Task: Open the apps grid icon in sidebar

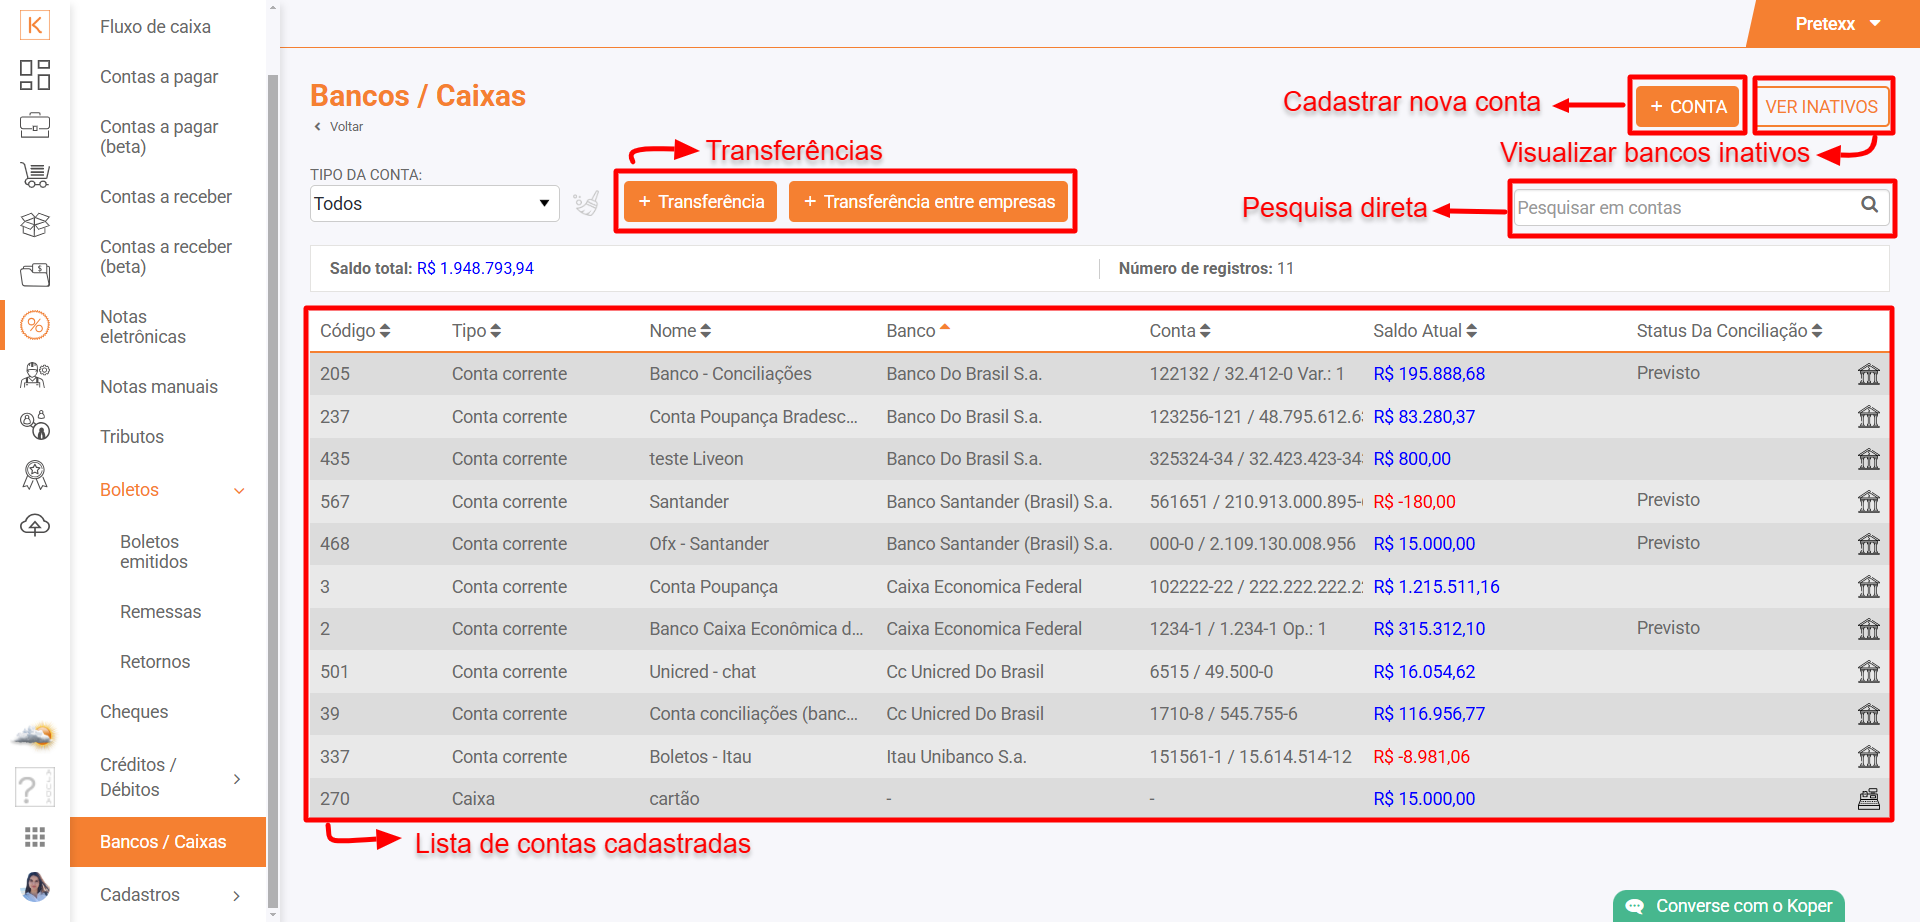Action: (x=35, y=836)
